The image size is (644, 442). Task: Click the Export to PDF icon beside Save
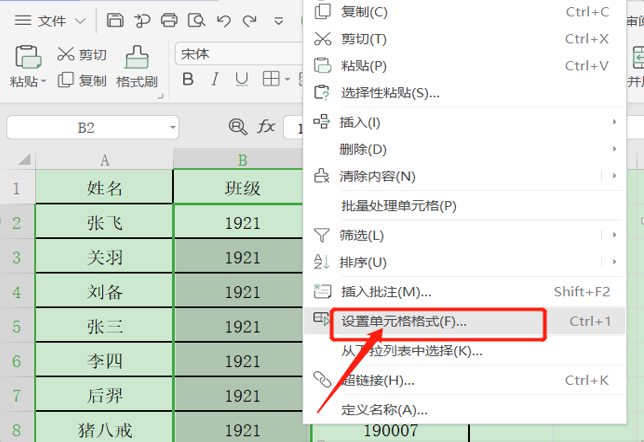click(x=142, y=20)
